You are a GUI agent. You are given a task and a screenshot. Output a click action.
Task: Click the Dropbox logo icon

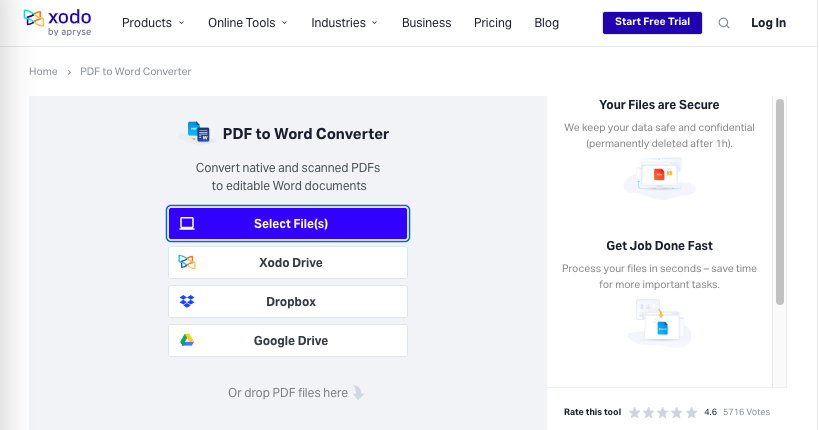pyautogui.click(x=187, y=301)
